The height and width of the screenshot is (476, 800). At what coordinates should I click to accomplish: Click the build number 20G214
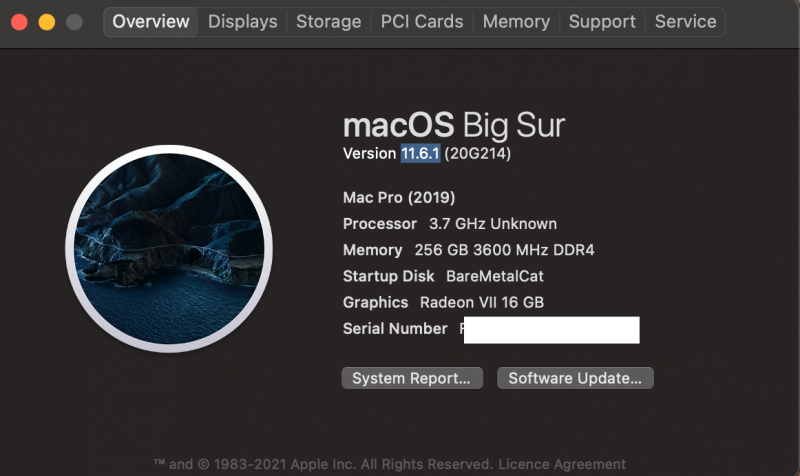478,153
